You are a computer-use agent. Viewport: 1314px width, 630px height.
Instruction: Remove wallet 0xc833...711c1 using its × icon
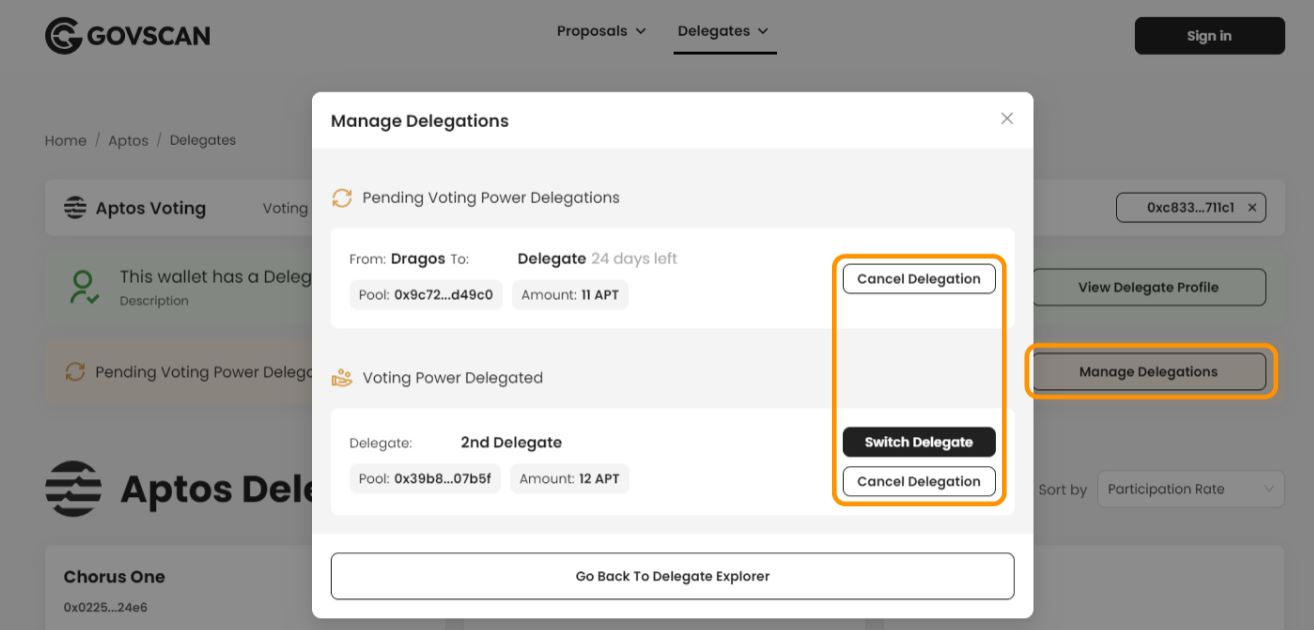(1253, 207)
